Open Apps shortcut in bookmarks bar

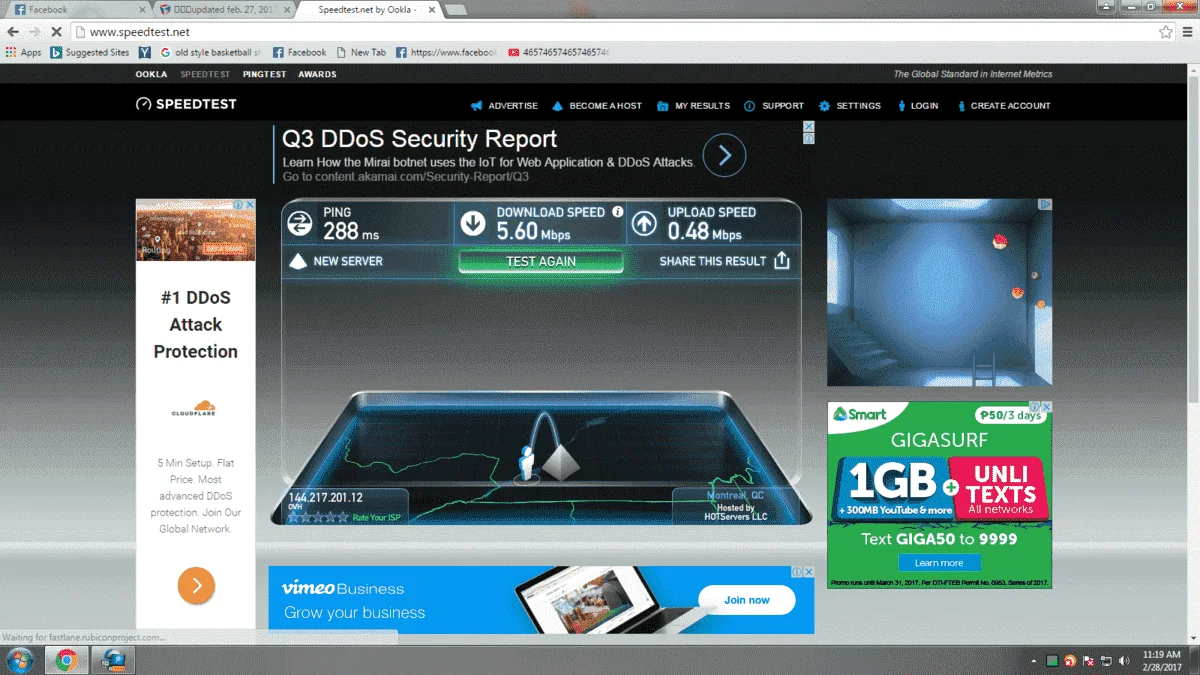pos(23,52)
